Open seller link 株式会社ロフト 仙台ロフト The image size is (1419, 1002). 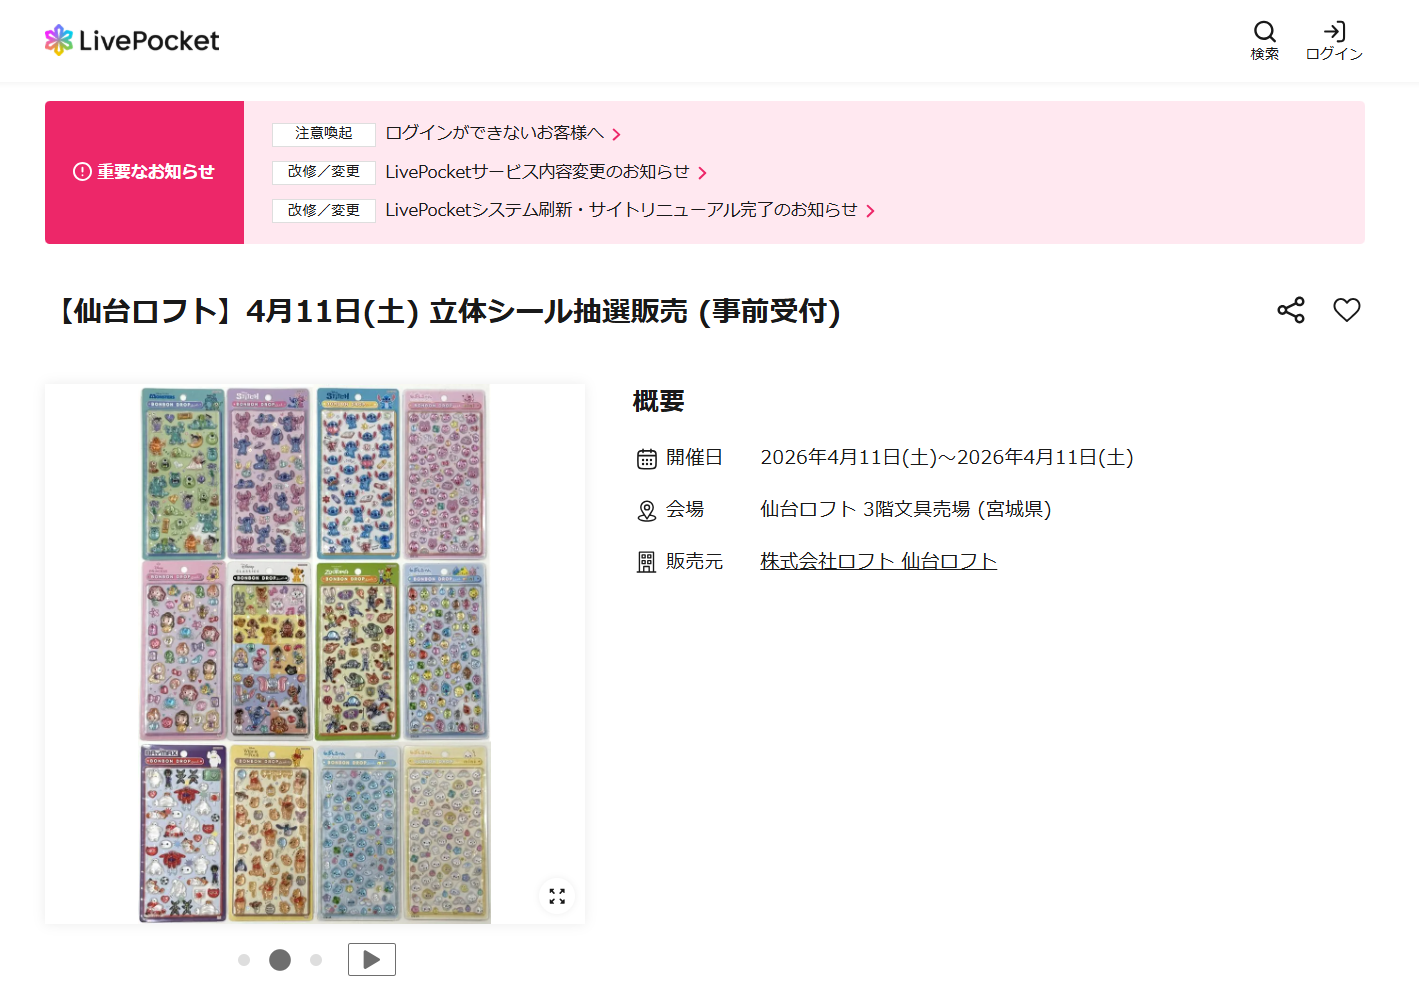click(879, 561)
